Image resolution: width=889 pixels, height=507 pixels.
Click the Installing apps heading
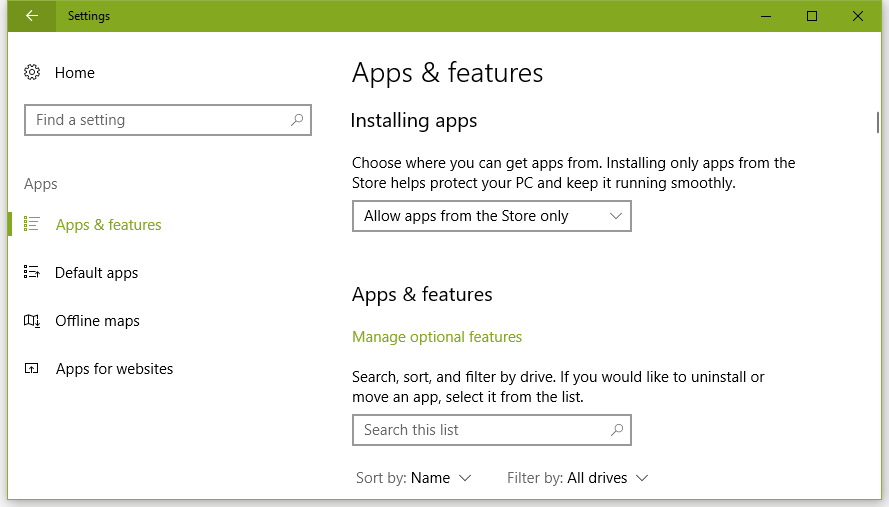pyautogui.click(x=414, y=121)
